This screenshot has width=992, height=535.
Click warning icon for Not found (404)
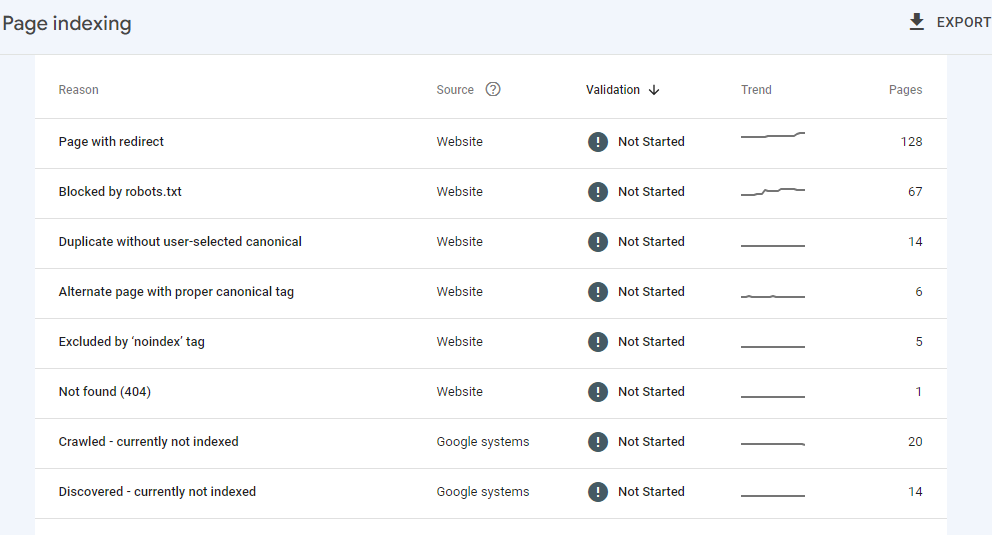pyautogui.click(x=598, y=392)
